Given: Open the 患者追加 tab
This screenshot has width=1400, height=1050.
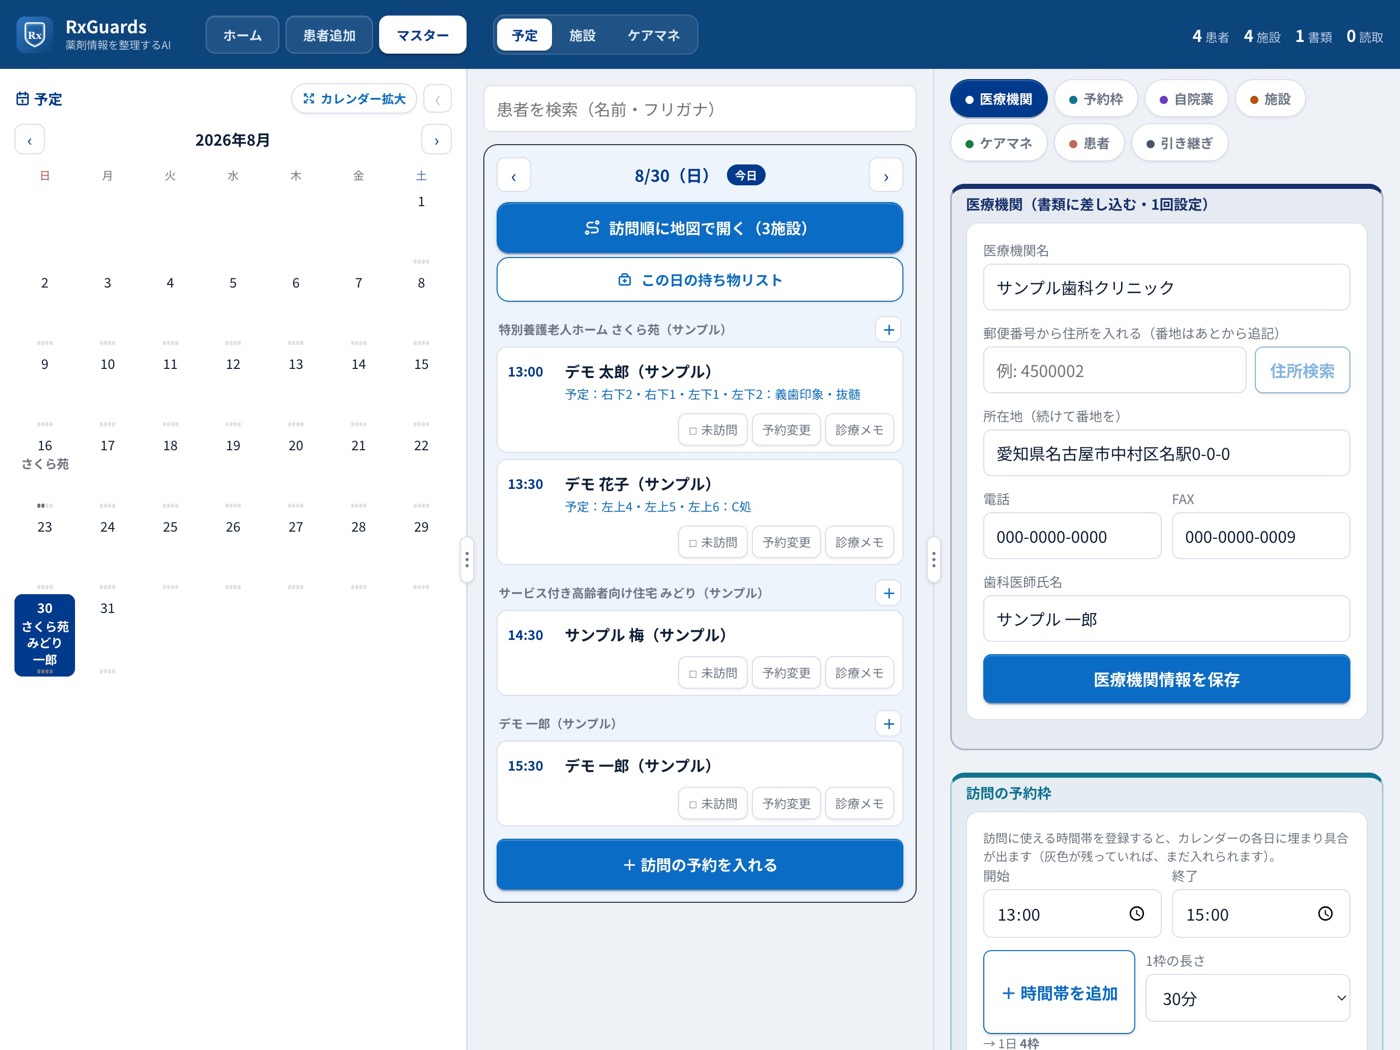Looking at the screenshot, I should coord(329,35).
